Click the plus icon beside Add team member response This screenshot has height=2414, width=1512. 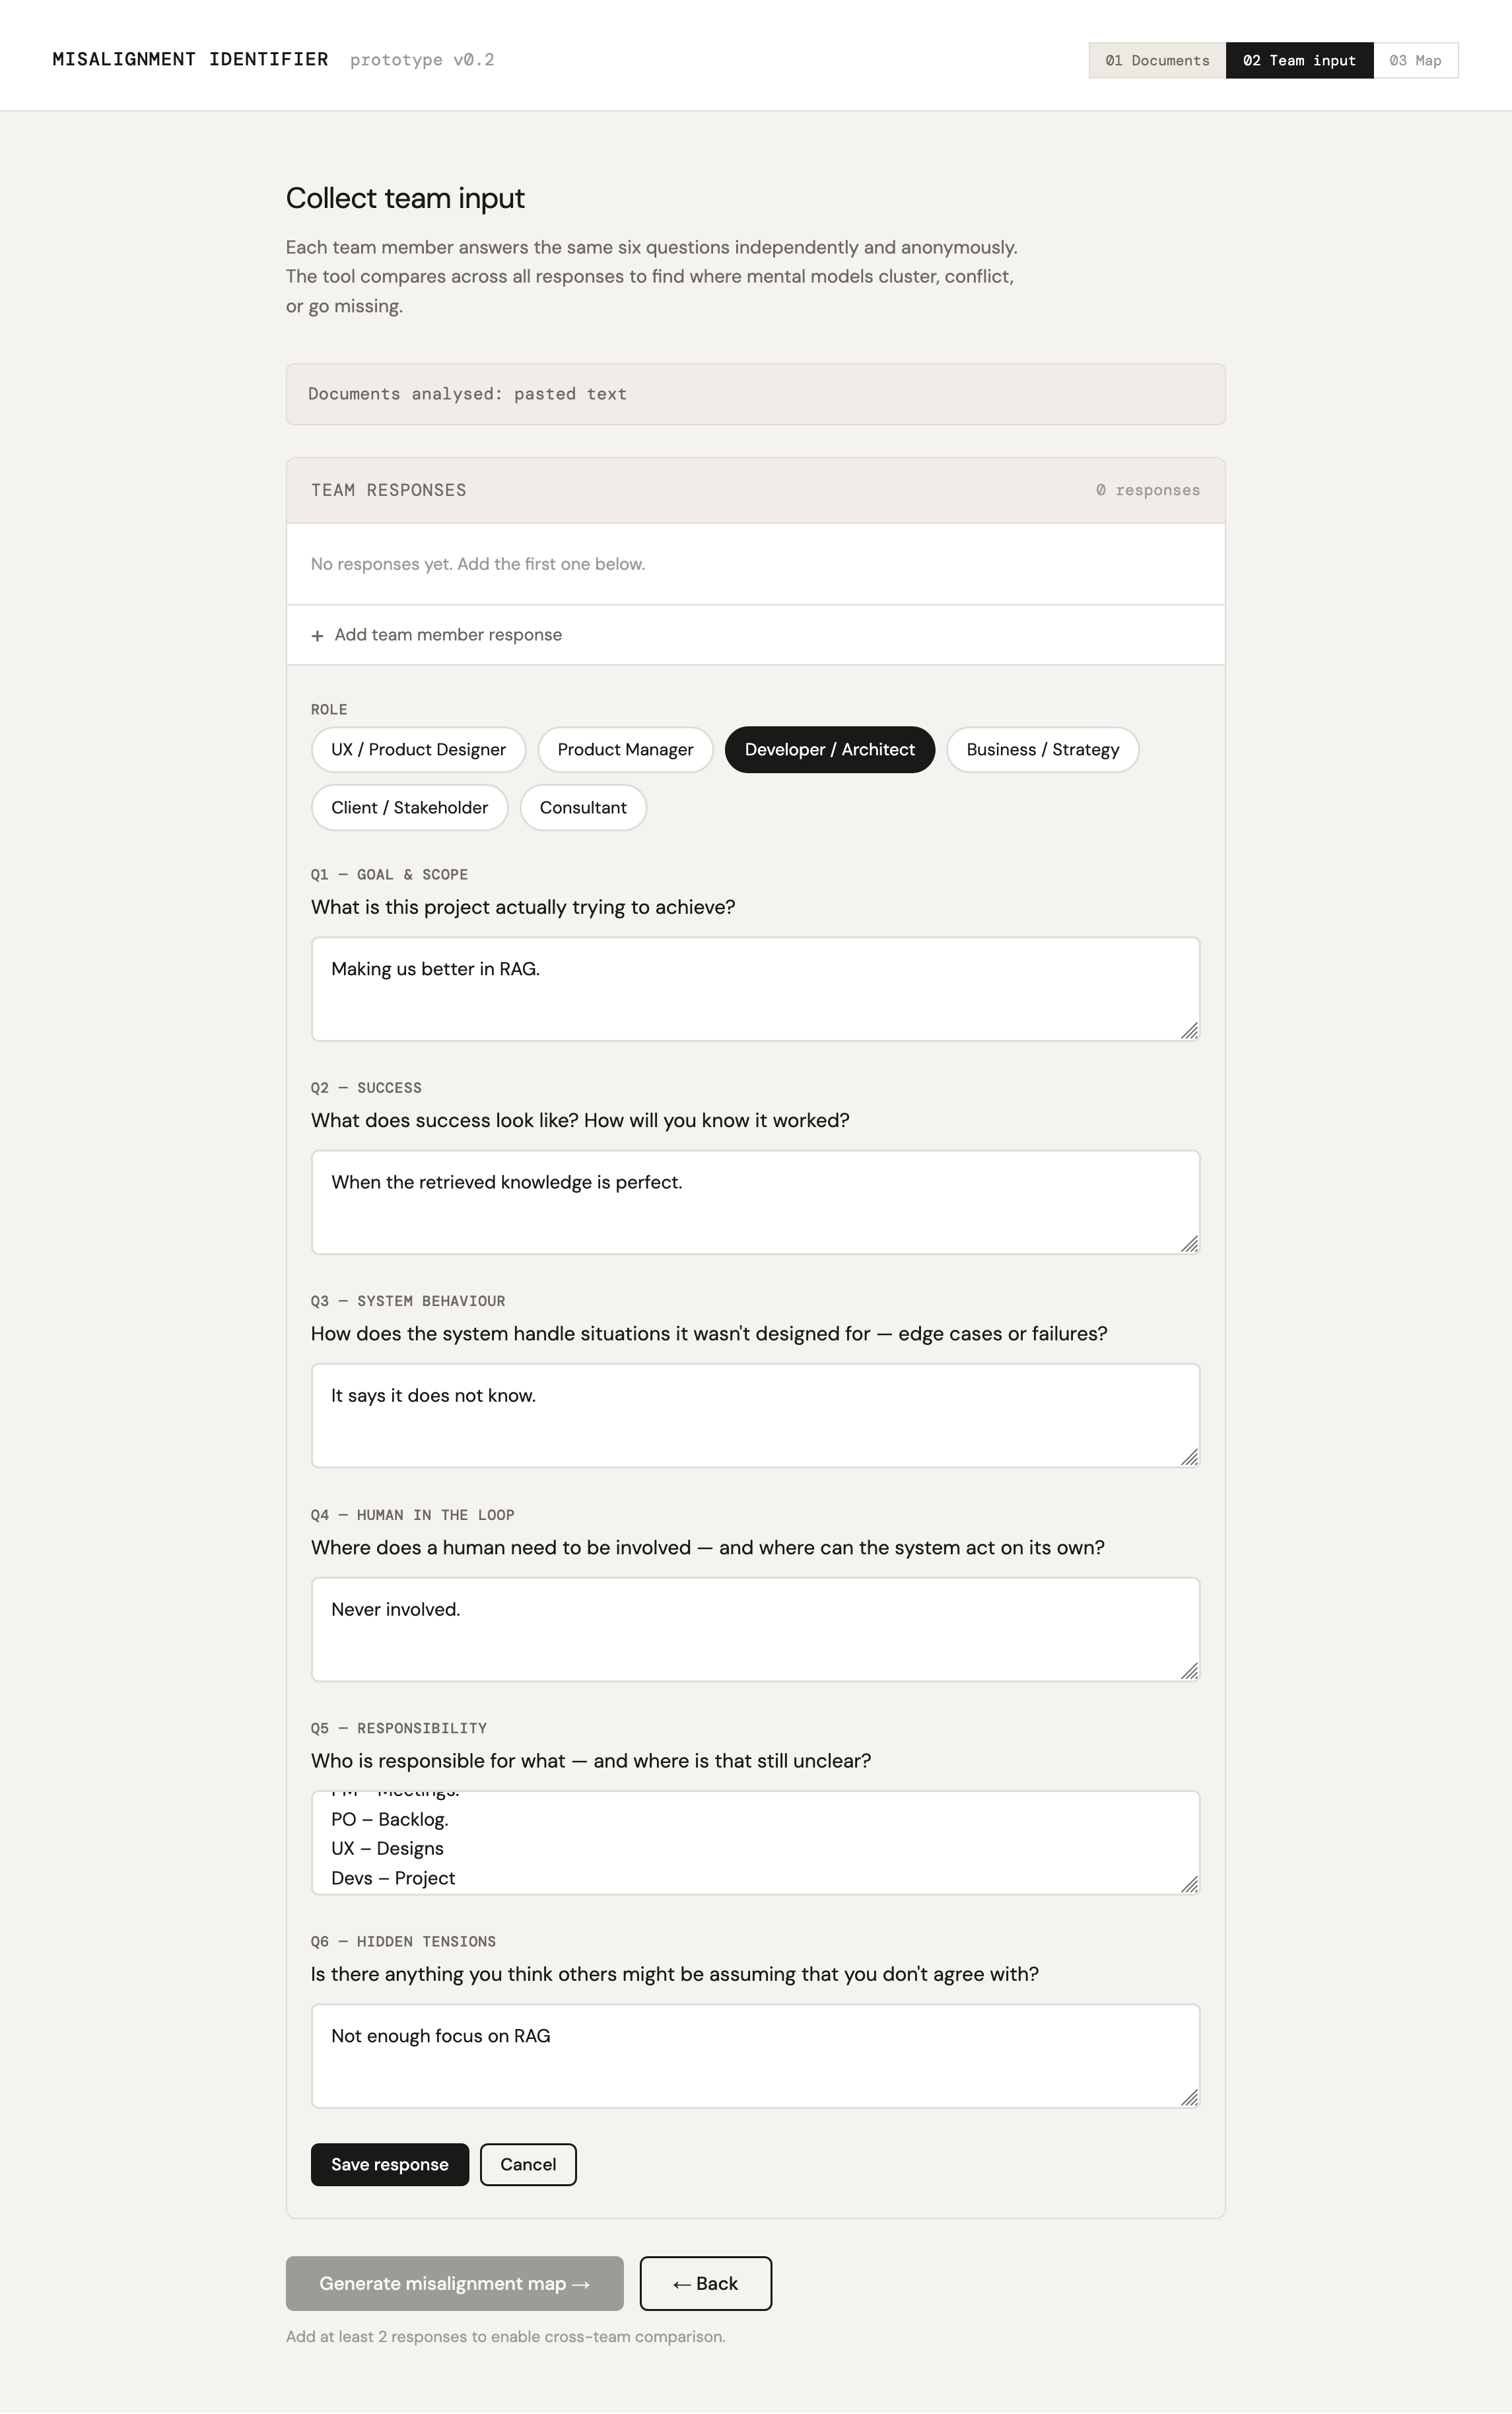pos(317,636)
